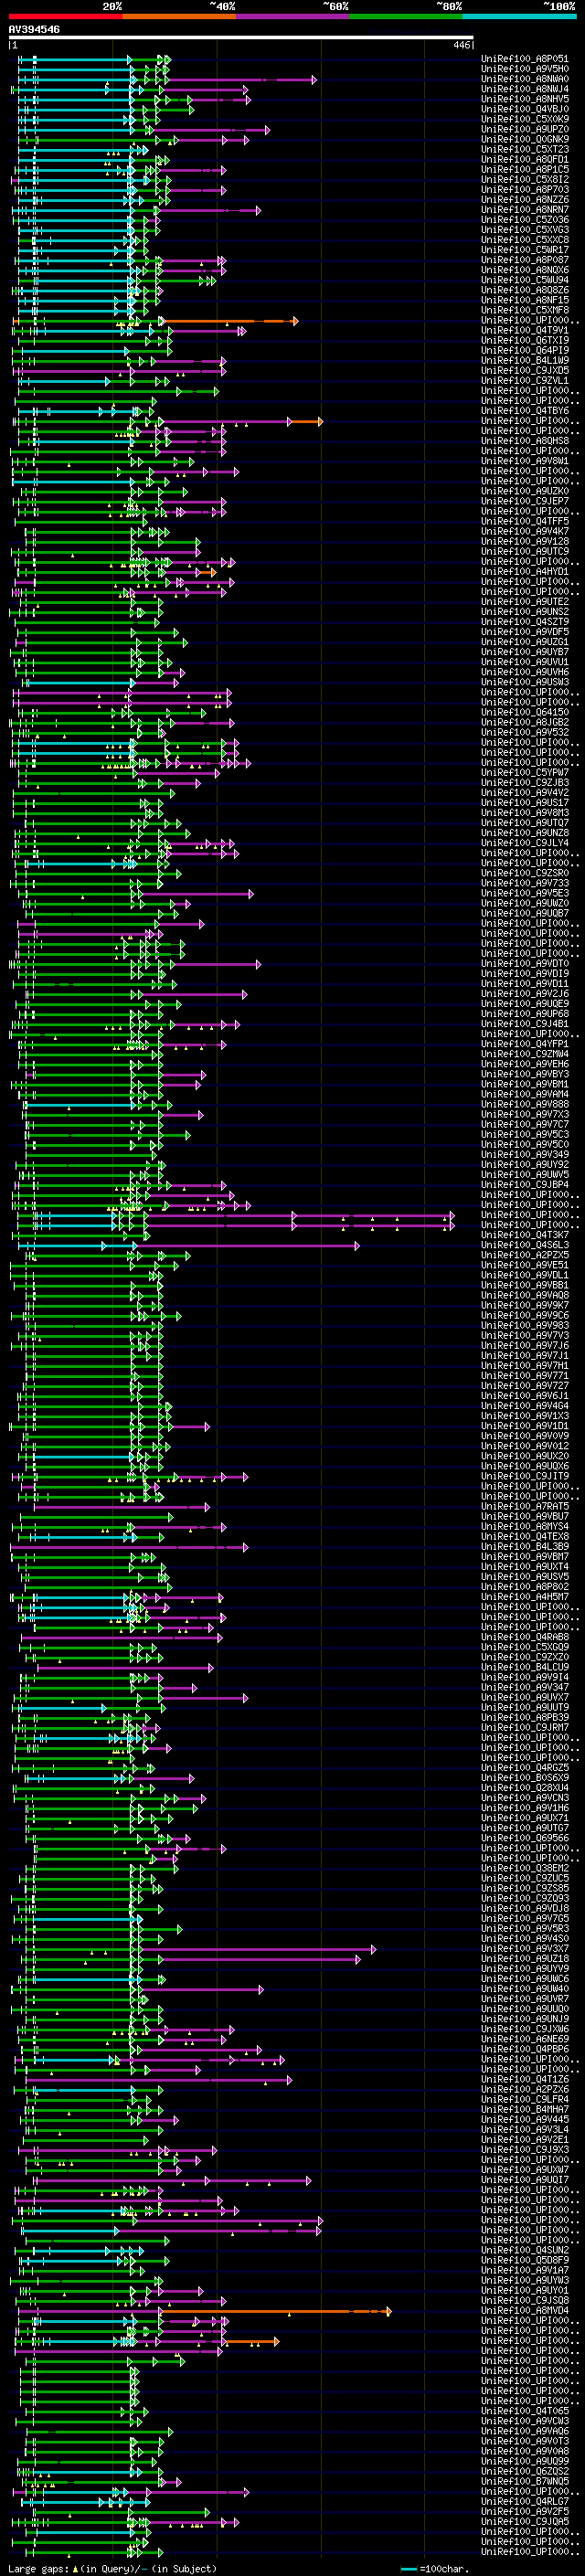Select hit UniRef100_Q4YFP1
The width and height of the screenshot is (585, 2576).
pyautogui.click(x=525, y=1044)
